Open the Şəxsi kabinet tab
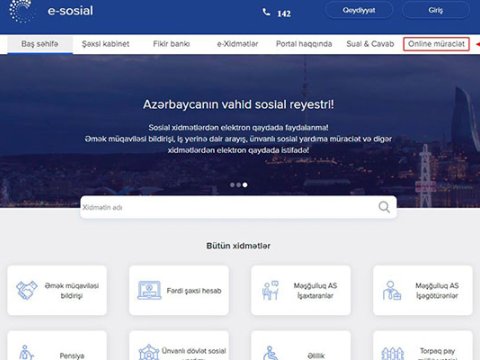Viewport: 480px width, 360px height. 106,44
